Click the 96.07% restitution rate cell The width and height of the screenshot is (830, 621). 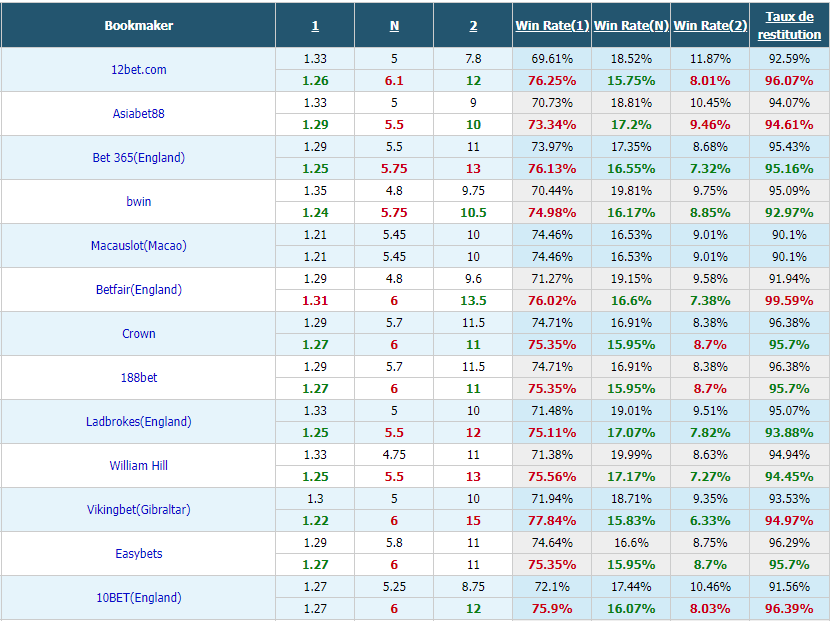(x=789, y=80)
